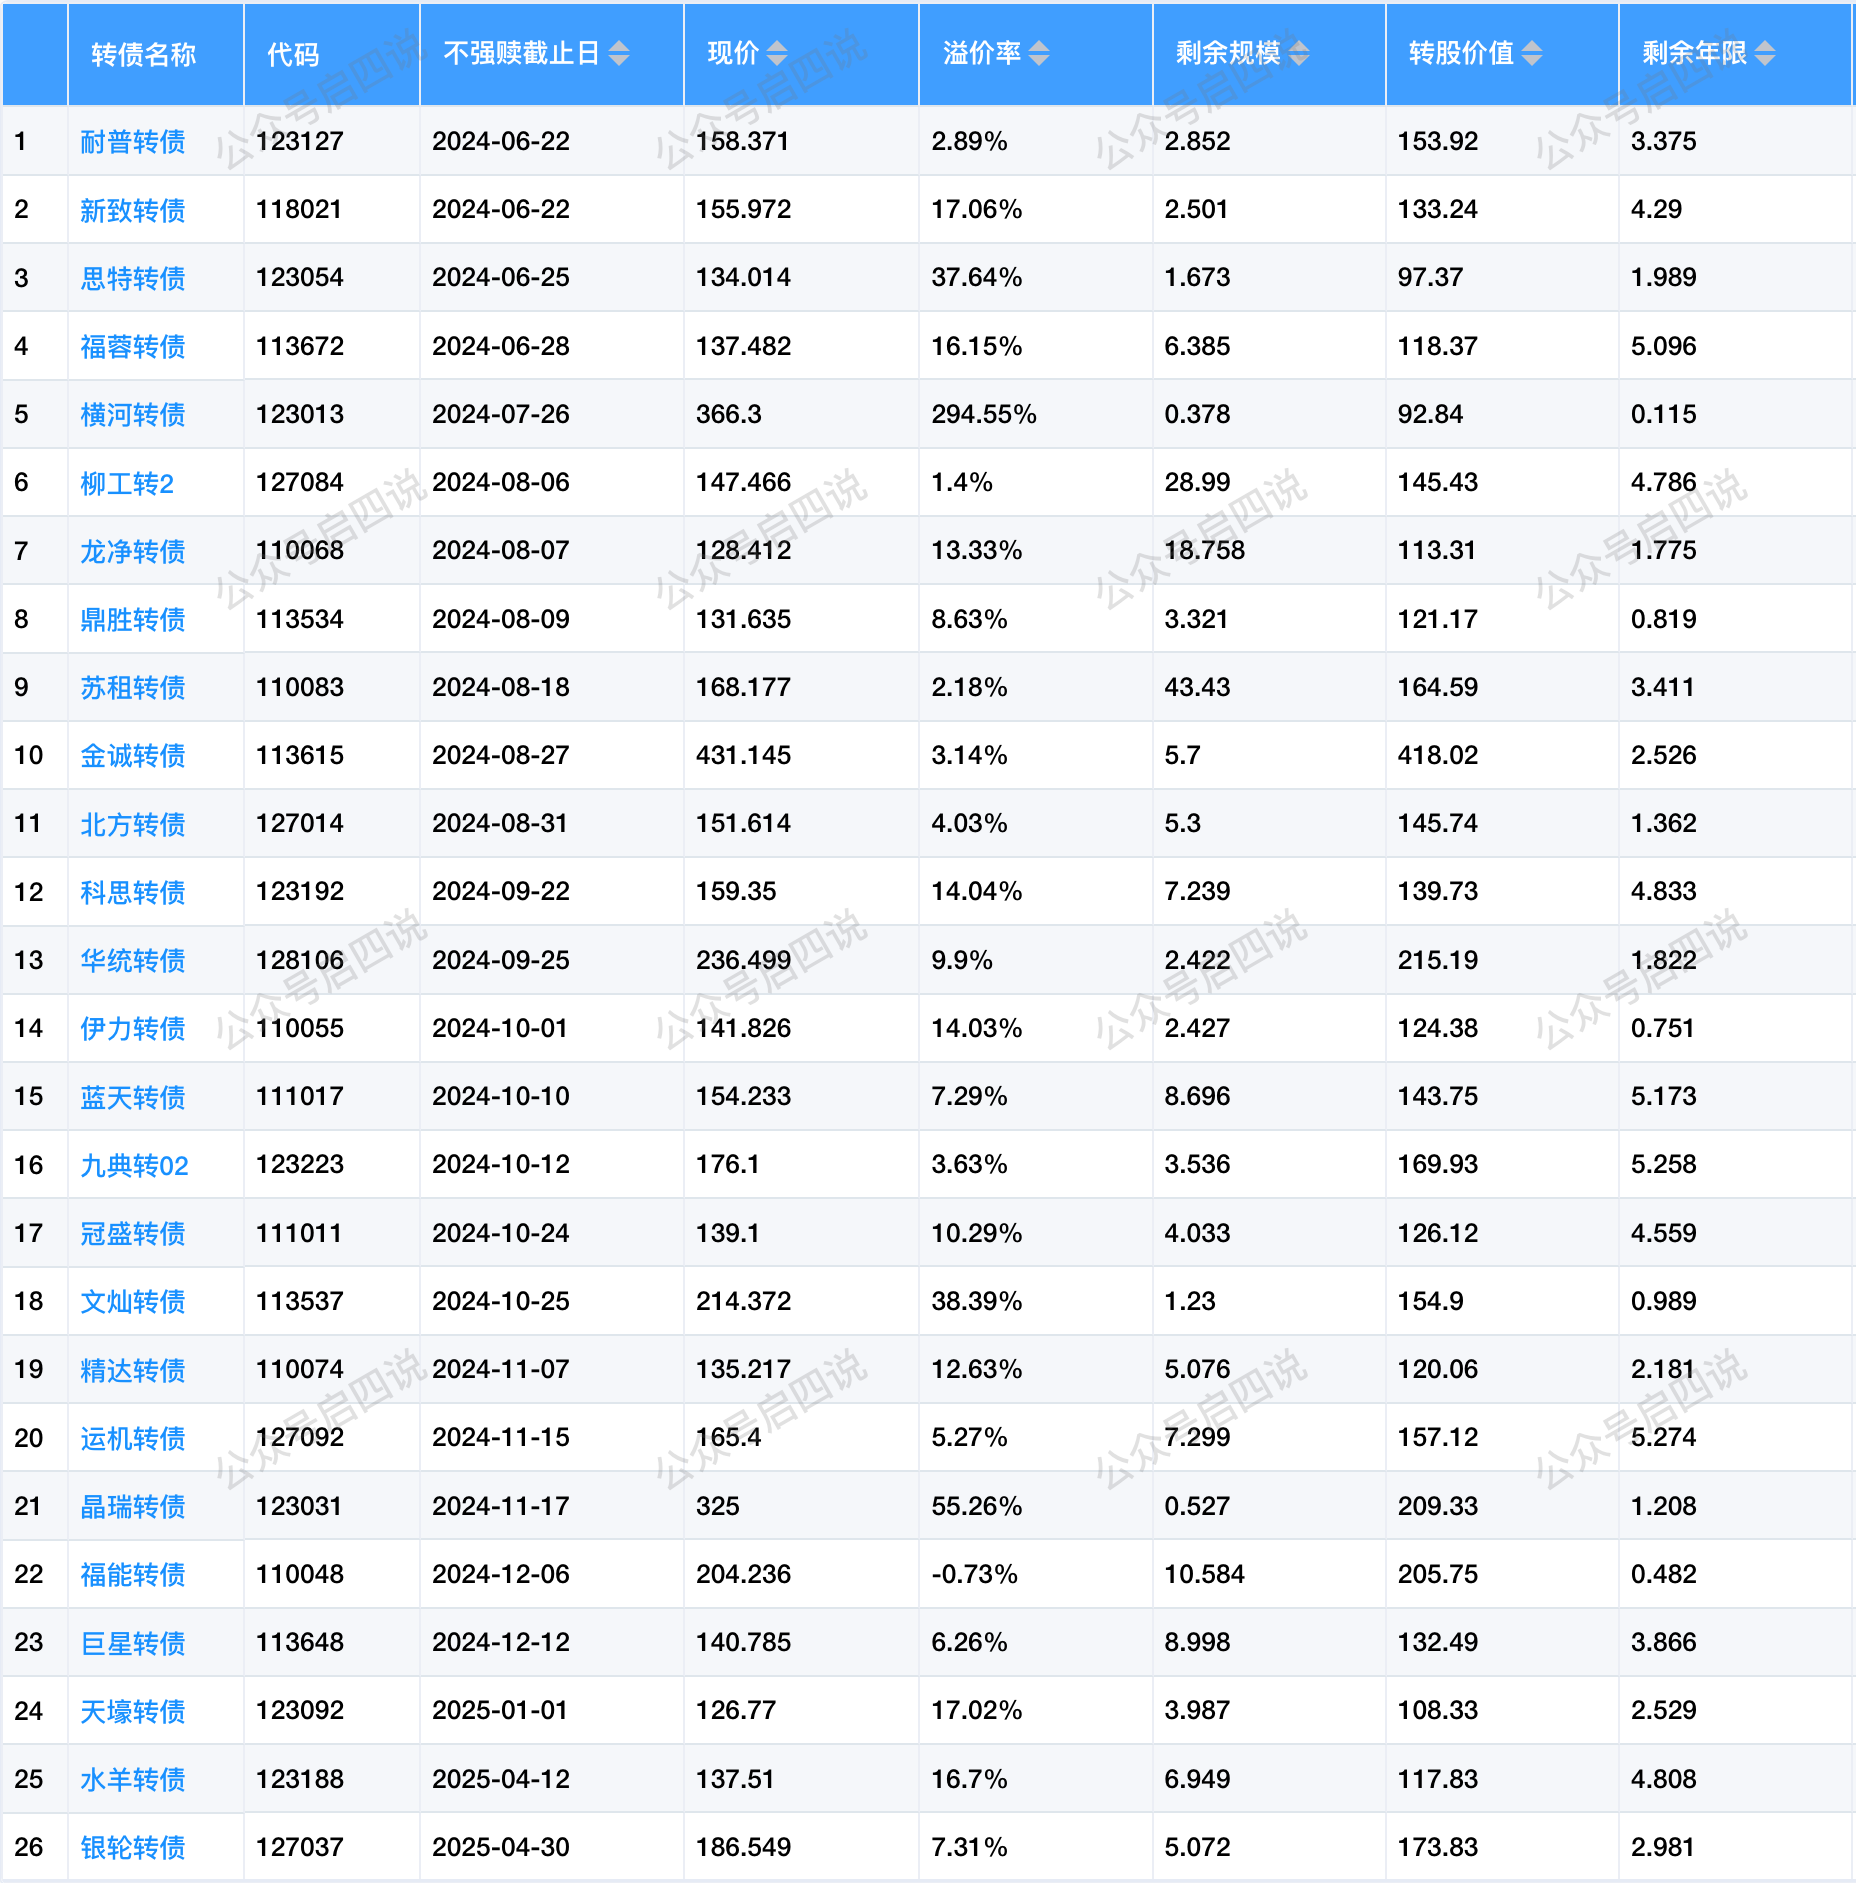Open the 耐普转债 bond link
Viewport: 1856px width, 1883px height.
point(133,142)
